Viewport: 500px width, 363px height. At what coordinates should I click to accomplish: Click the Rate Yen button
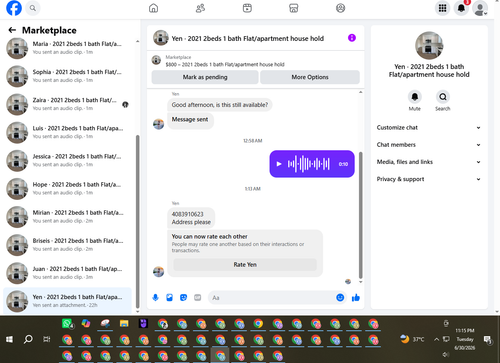(x=245, y=264)
